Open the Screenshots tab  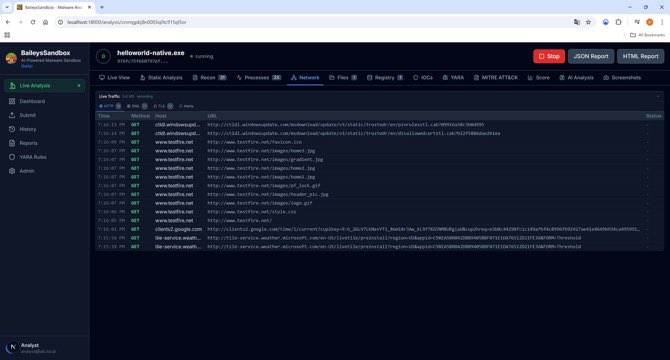point(622,78)
